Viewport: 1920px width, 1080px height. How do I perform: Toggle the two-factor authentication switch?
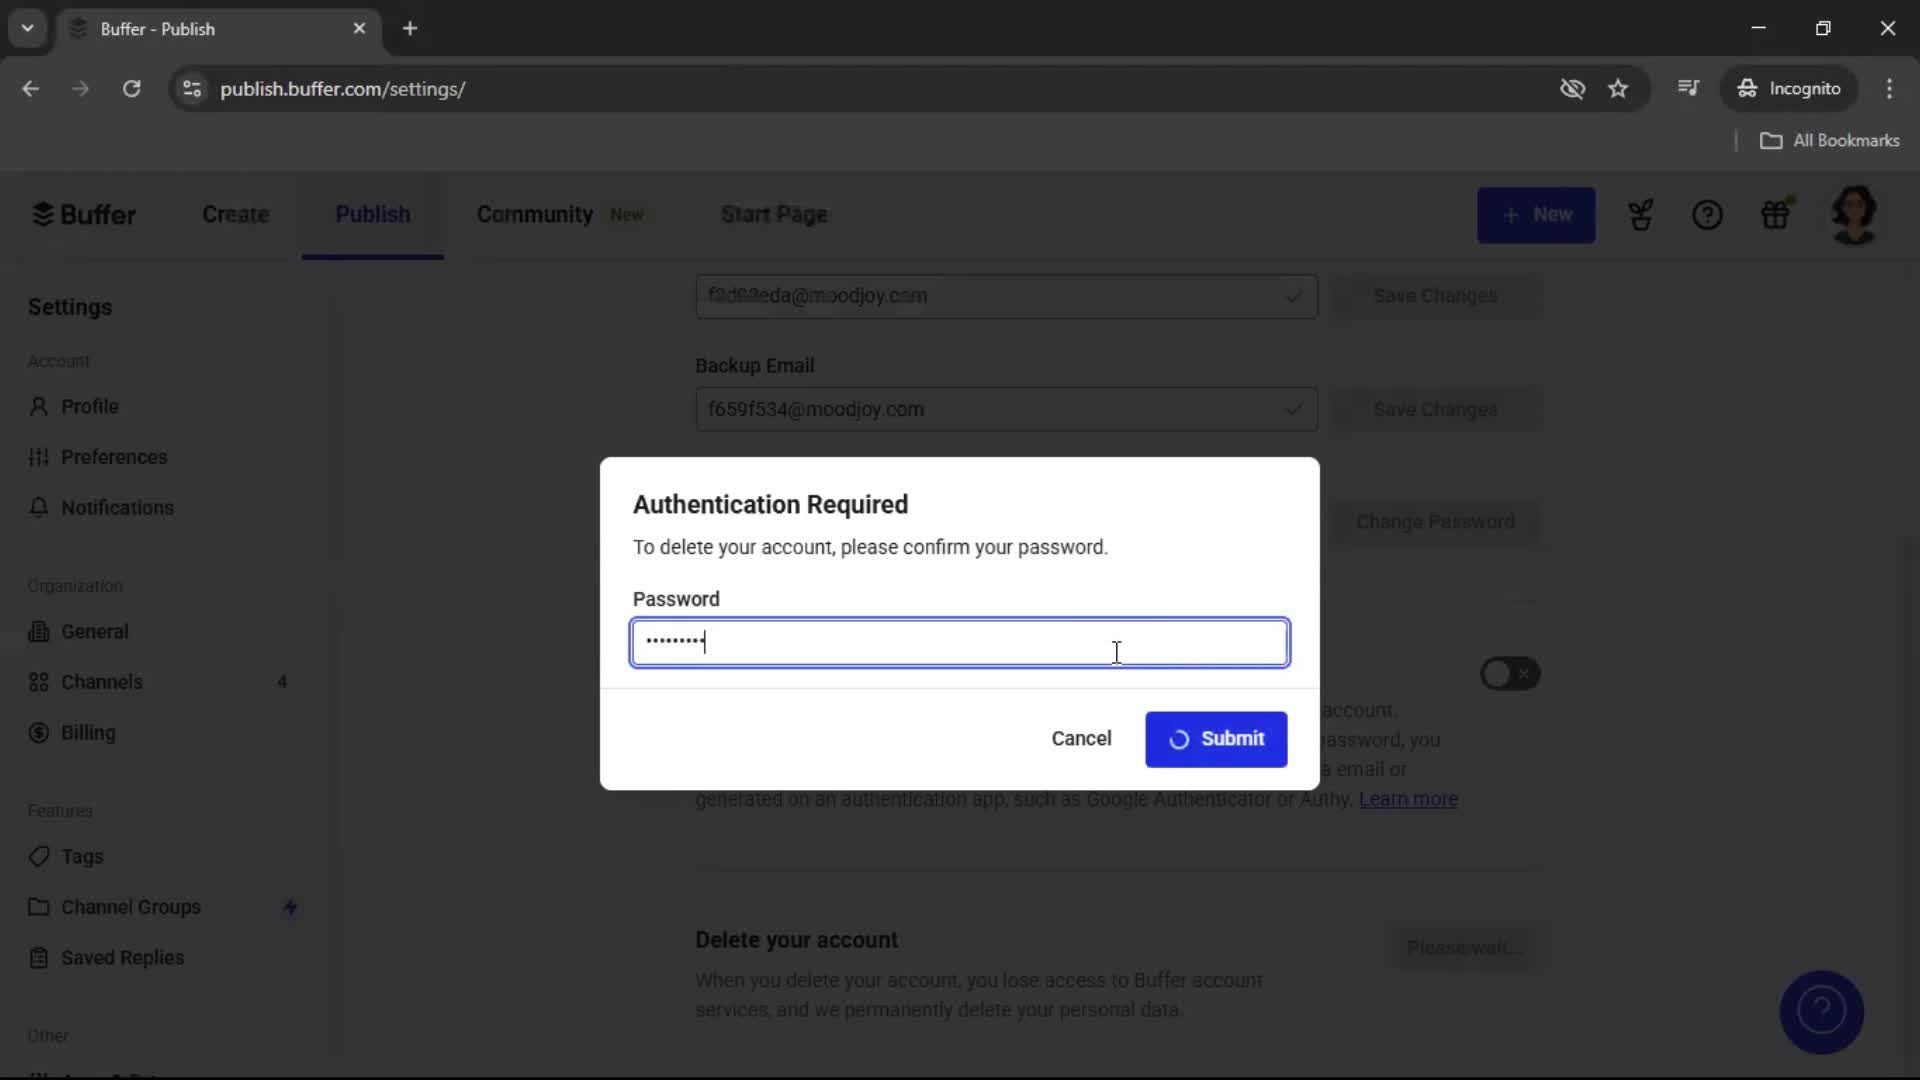point(1509,674)
